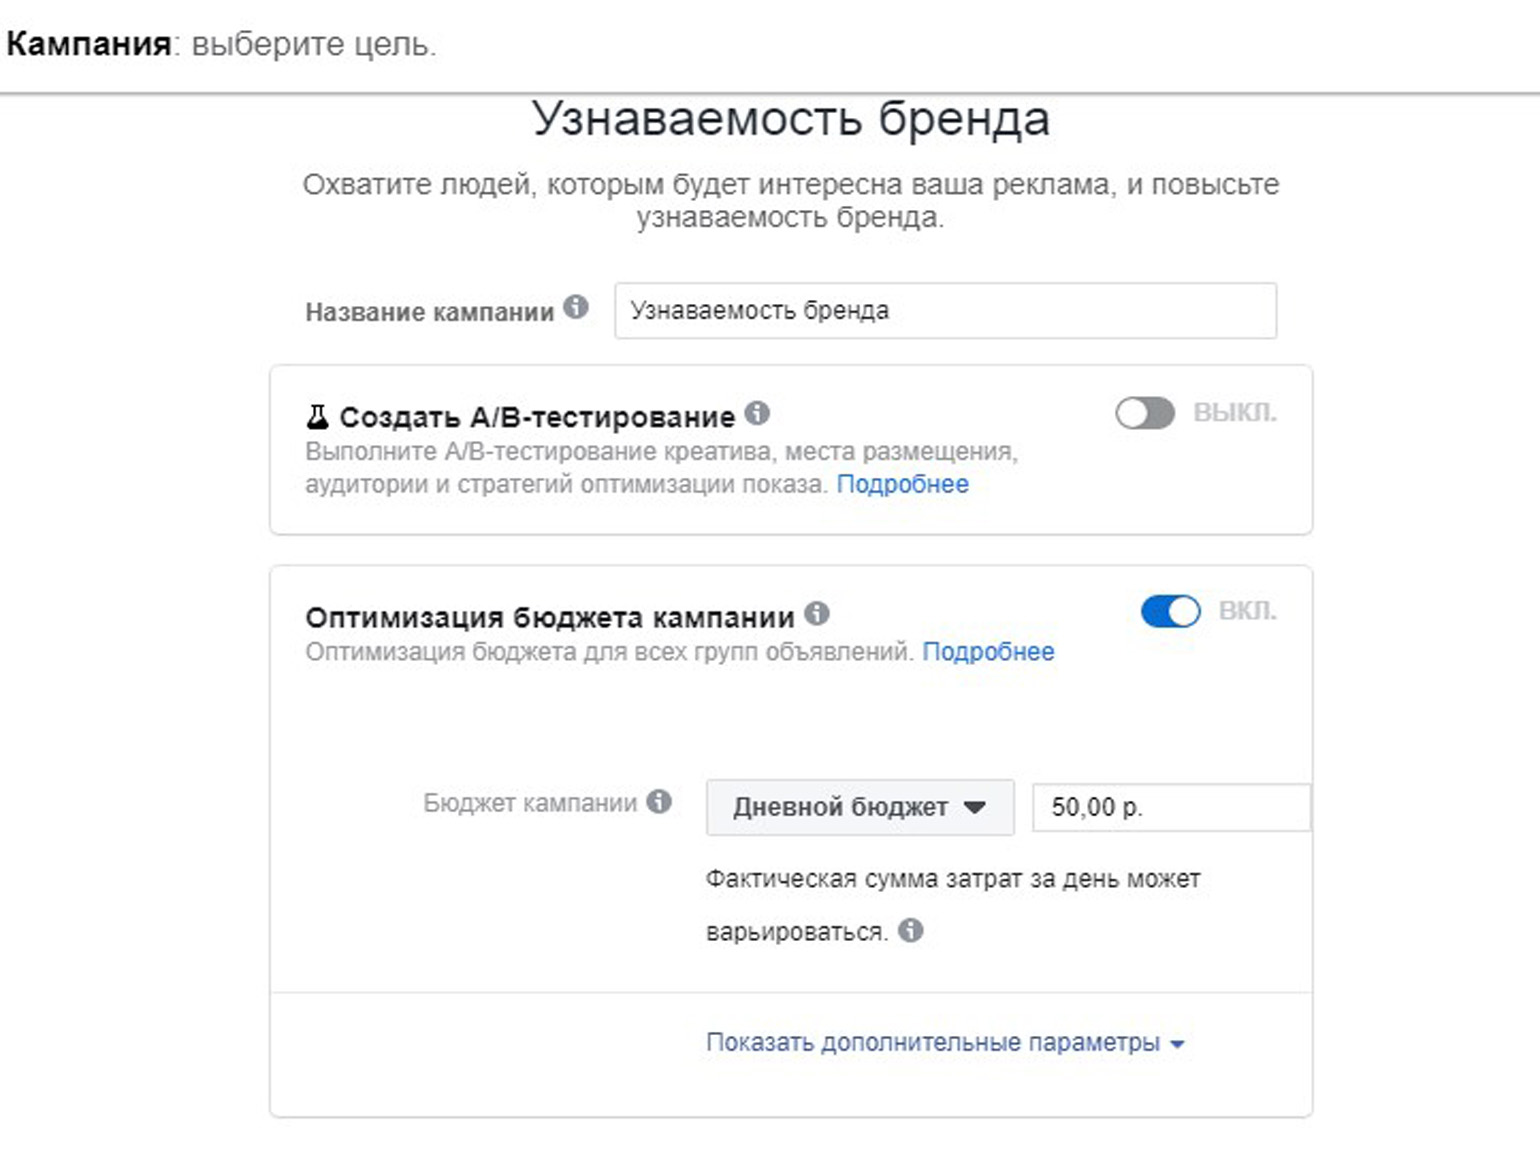Open Подробнее link about budget optimization
Screen dimensions: 1540x1151
988,652
